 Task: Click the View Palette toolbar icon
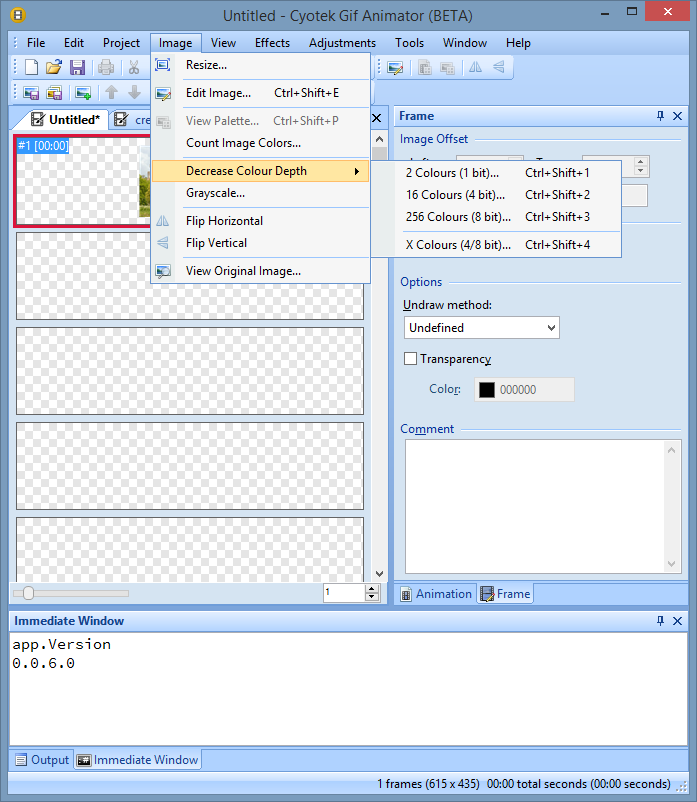447,67
